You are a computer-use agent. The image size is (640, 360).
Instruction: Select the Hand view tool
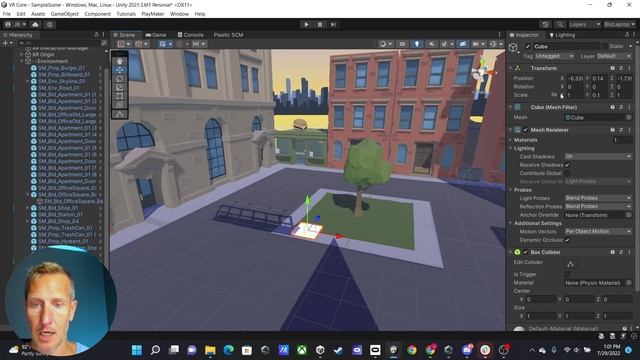tap(120, 61)
